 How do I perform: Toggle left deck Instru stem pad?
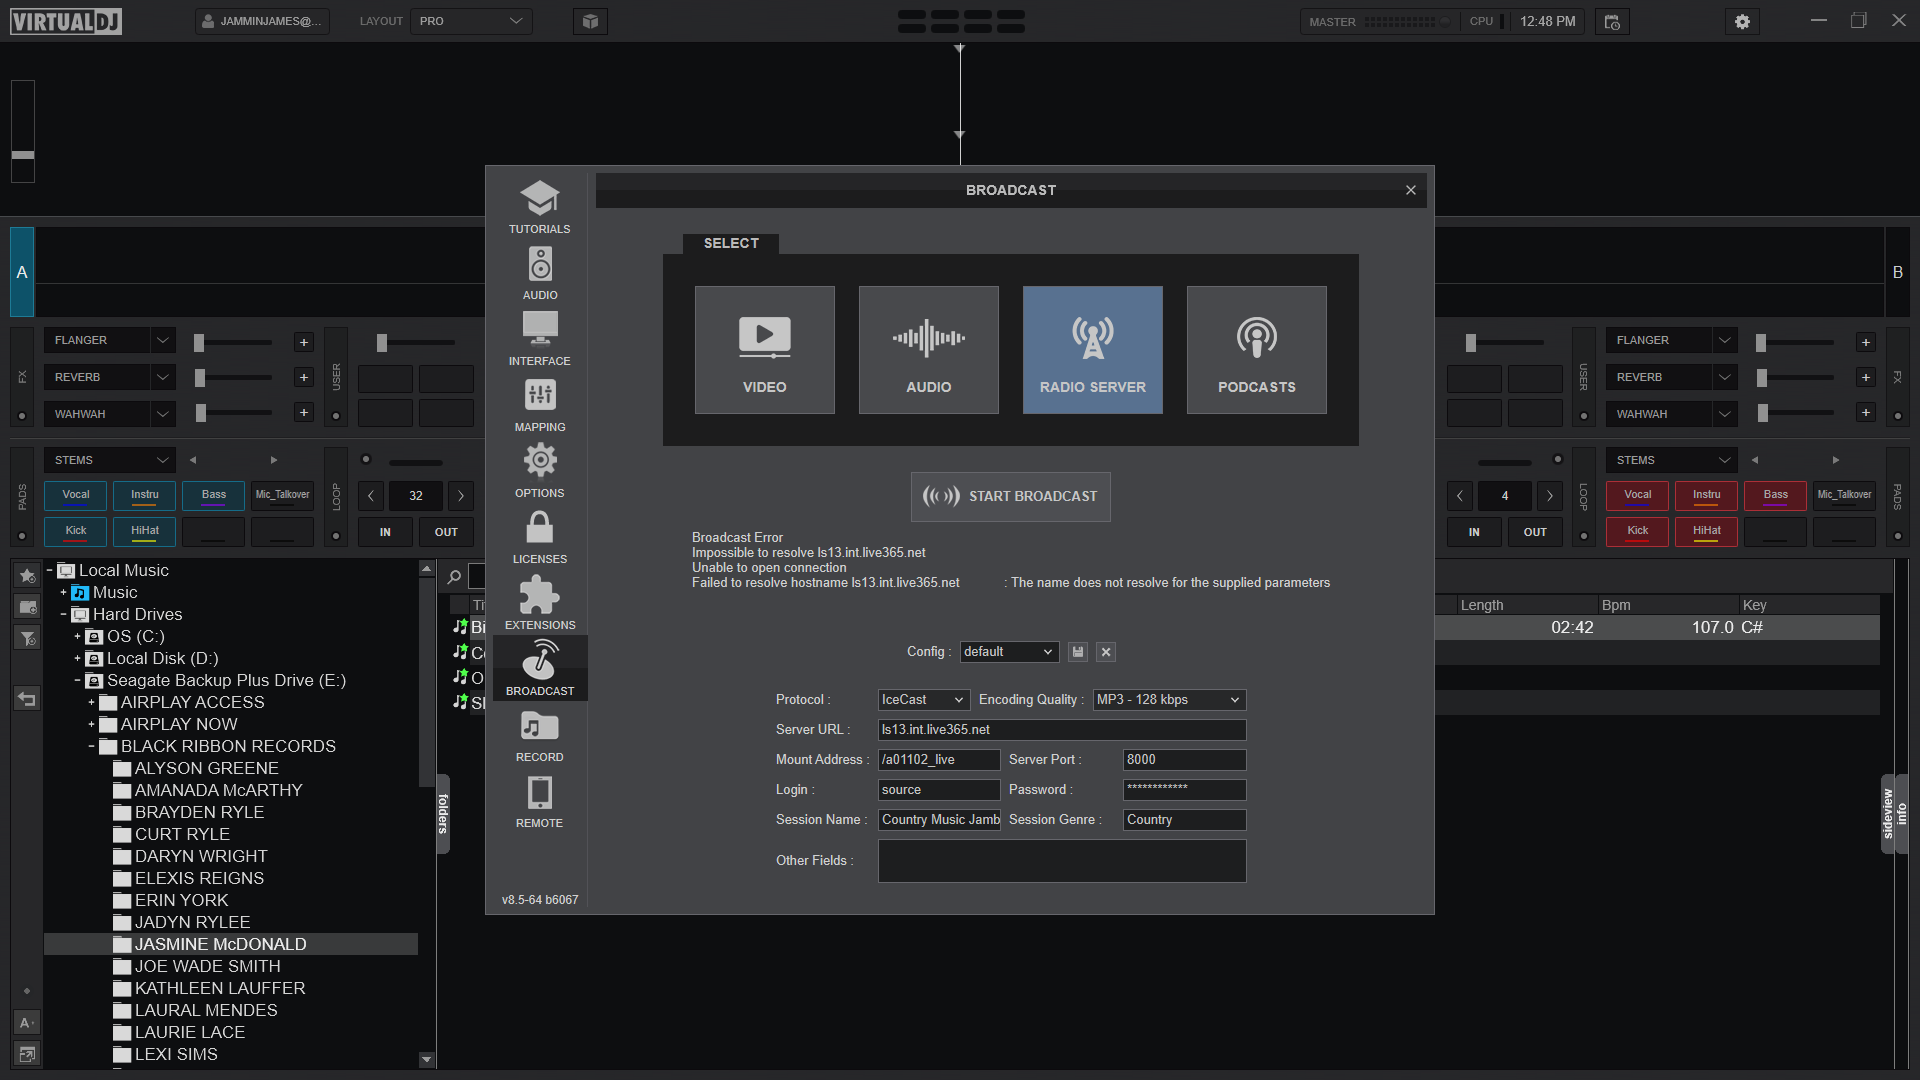pos(144,495)
